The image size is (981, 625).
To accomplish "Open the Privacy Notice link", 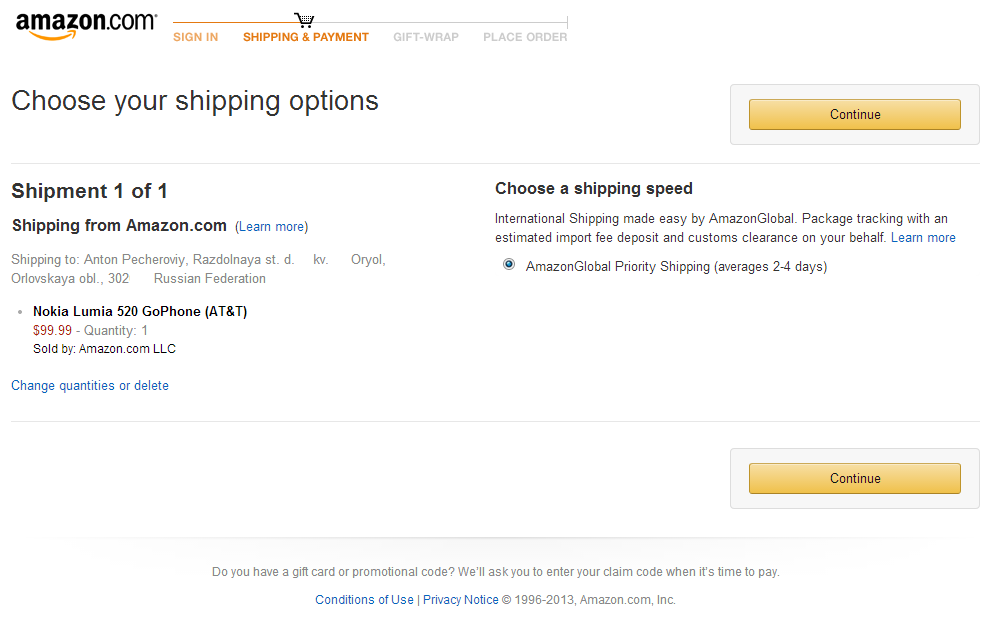I will [460, 599].
